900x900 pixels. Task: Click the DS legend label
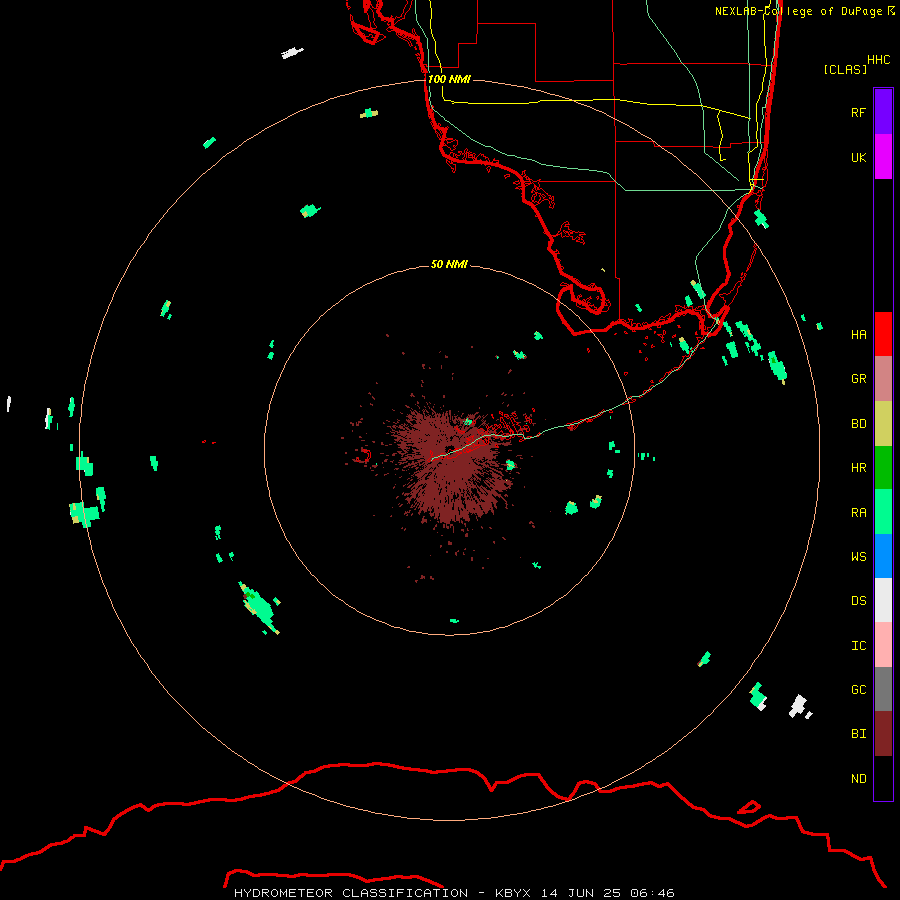pos(858,601)
